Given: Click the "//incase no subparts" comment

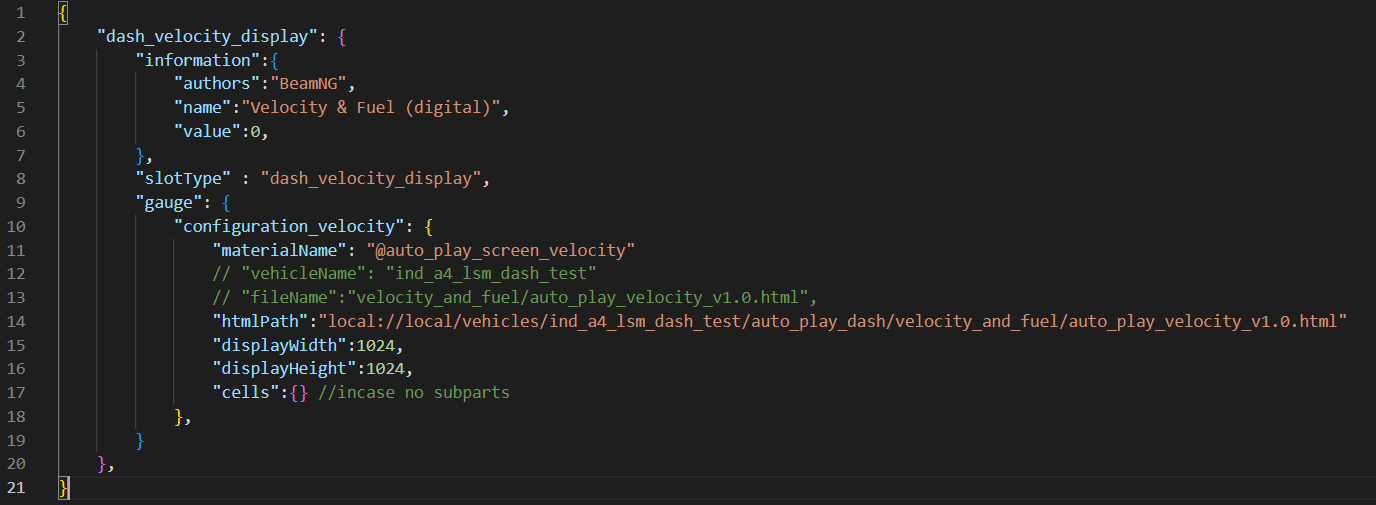Looking at the screenshot, I should pyautogui.click(x=414, y=392).
